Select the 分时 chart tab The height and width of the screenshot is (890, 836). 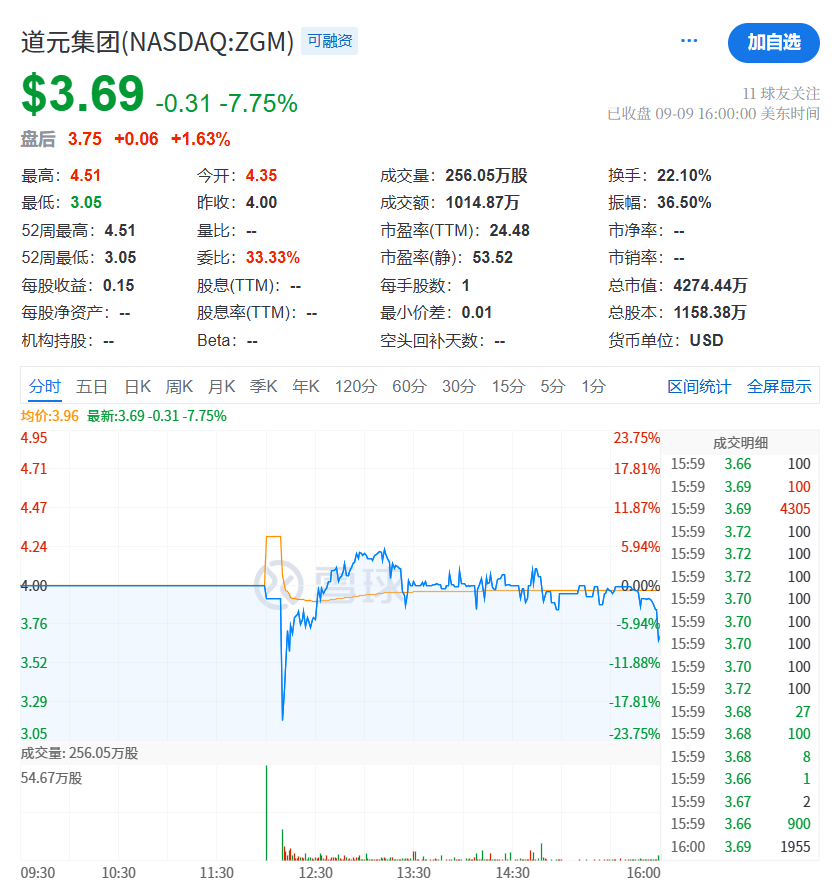[45, 386]
